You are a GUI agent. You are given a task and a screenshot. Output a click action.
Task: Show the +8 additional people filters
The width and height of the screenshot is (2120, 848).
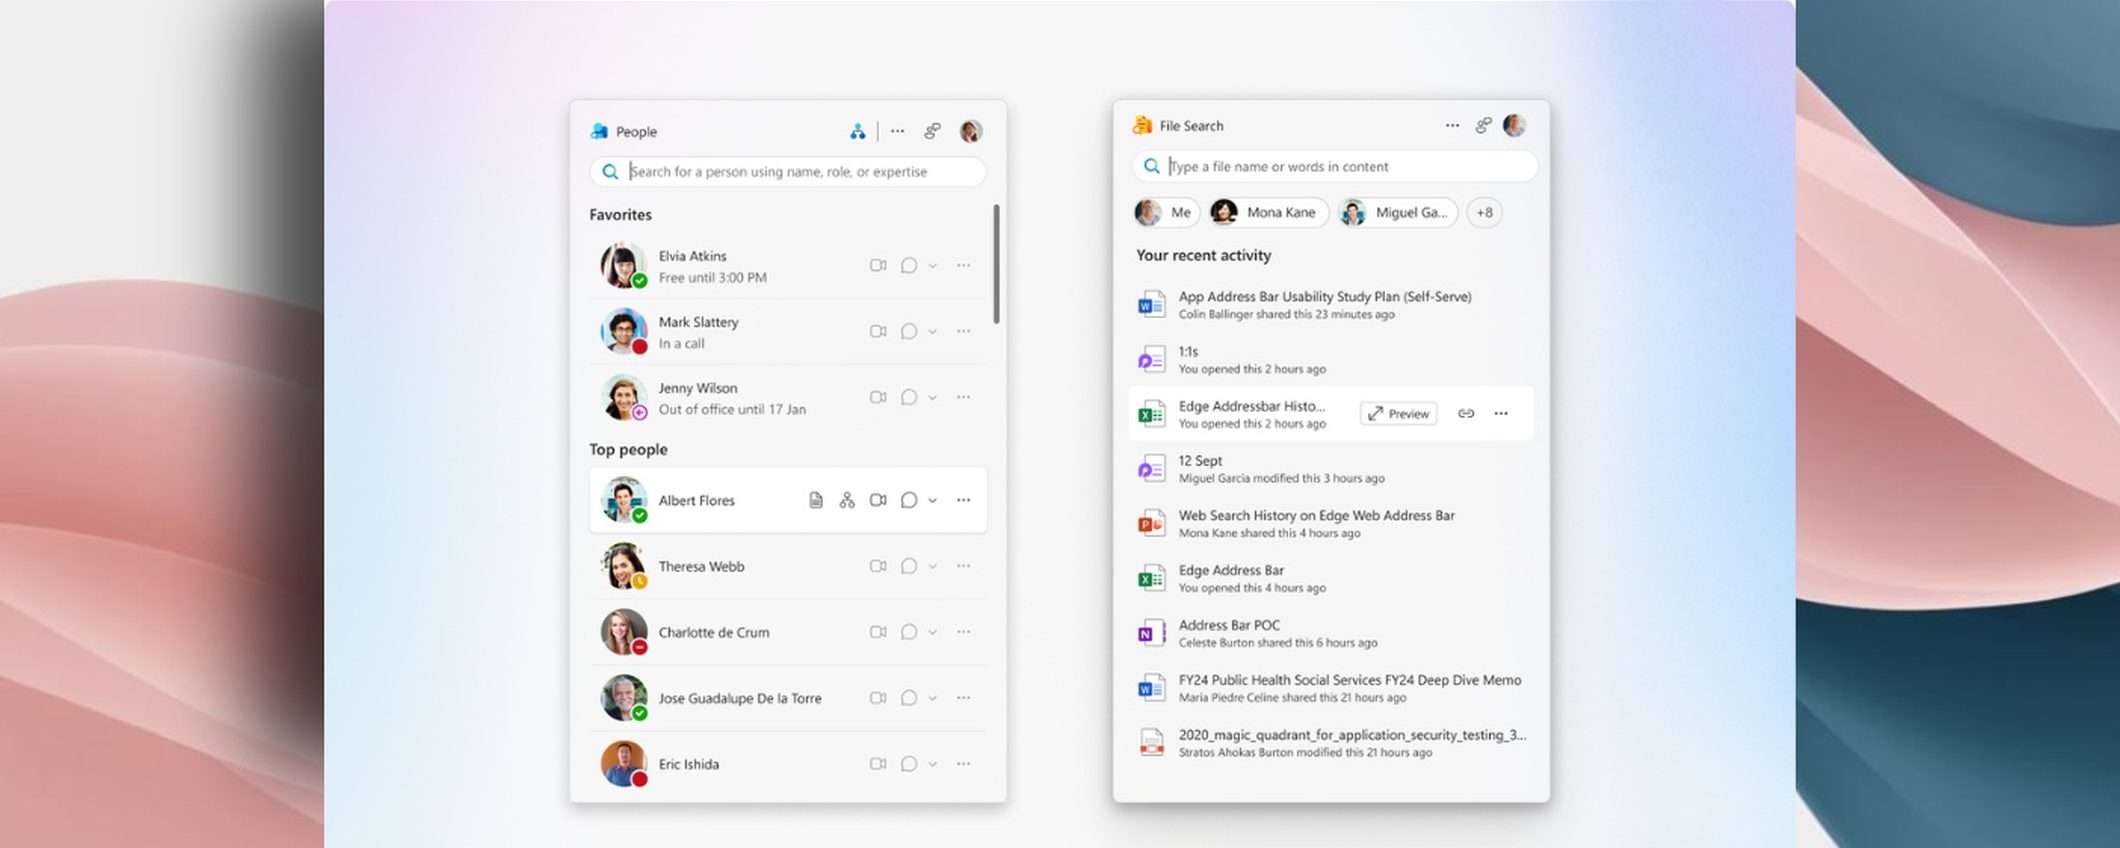(1484, 212)
